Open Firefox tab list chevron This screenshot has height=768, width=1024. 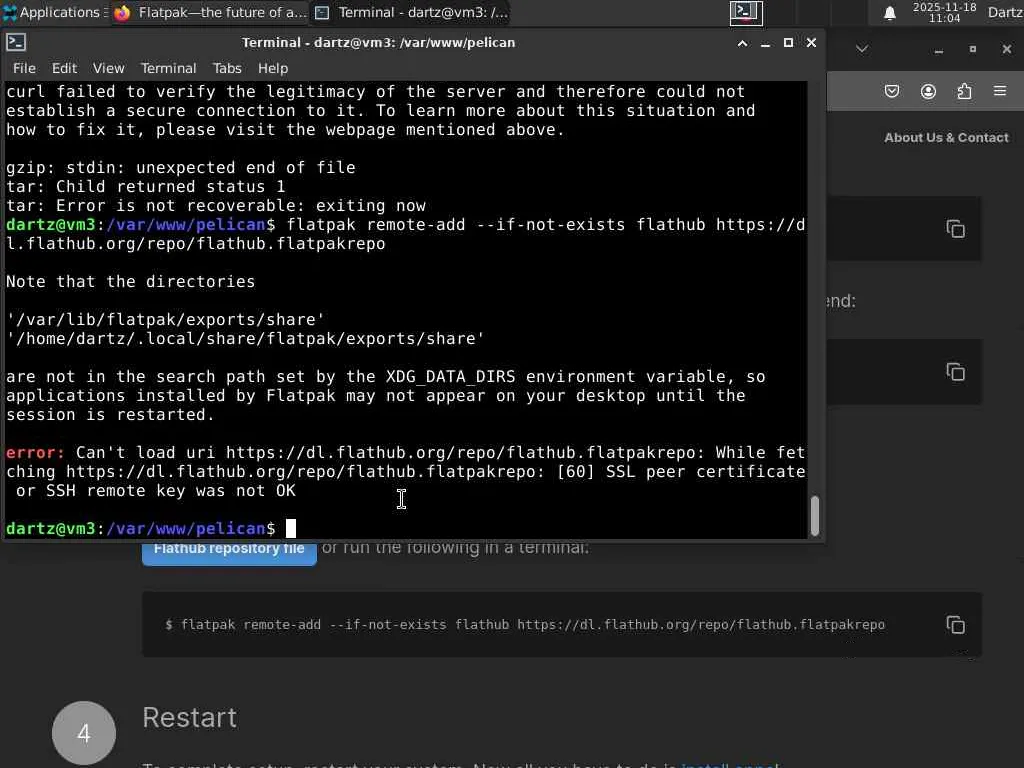coord(862,49)
